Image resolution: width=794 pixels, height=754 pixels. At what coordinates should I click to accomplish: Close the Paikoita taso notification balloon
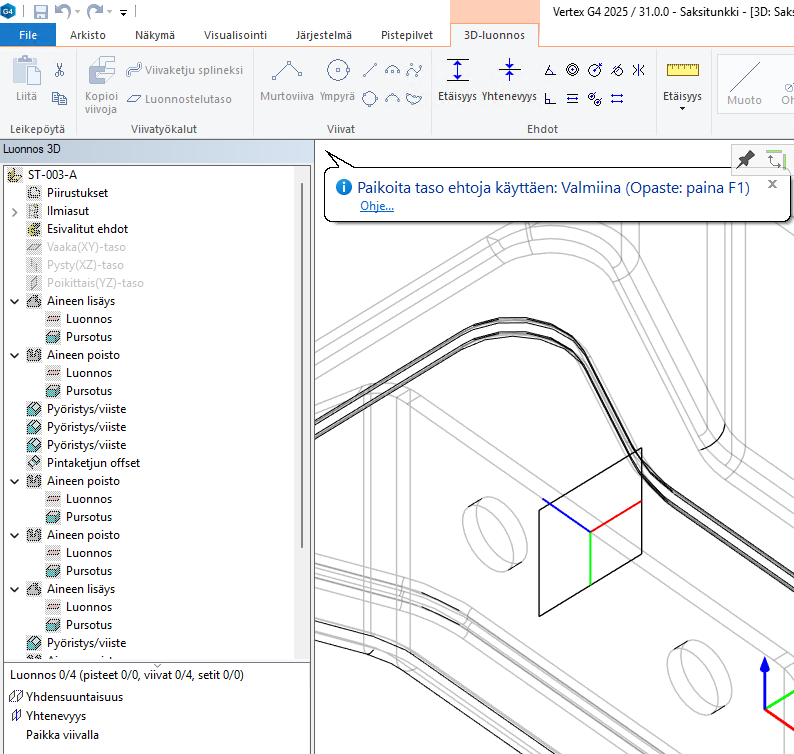[772, 184]
